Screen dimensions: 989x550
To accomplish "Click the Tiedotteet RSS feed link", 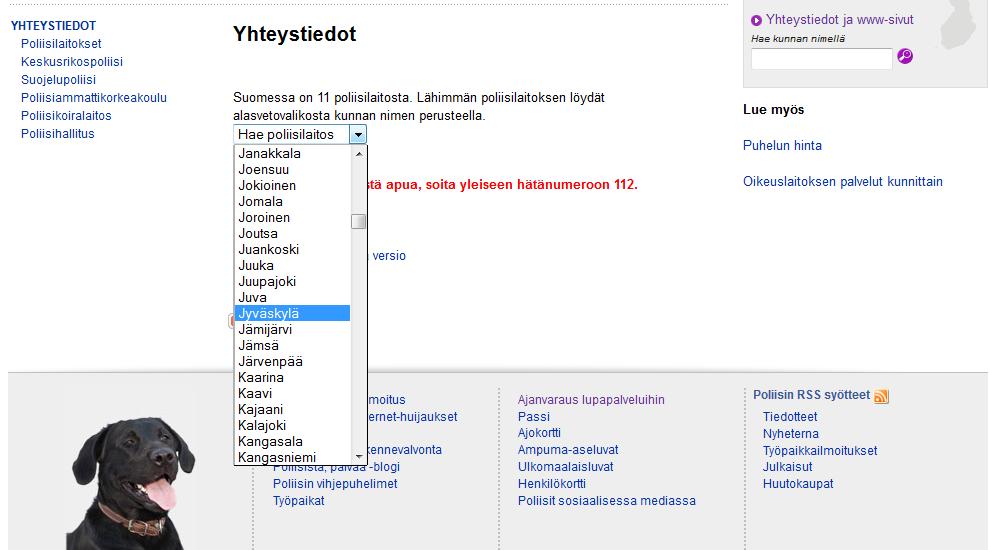I will coord(790,417).
